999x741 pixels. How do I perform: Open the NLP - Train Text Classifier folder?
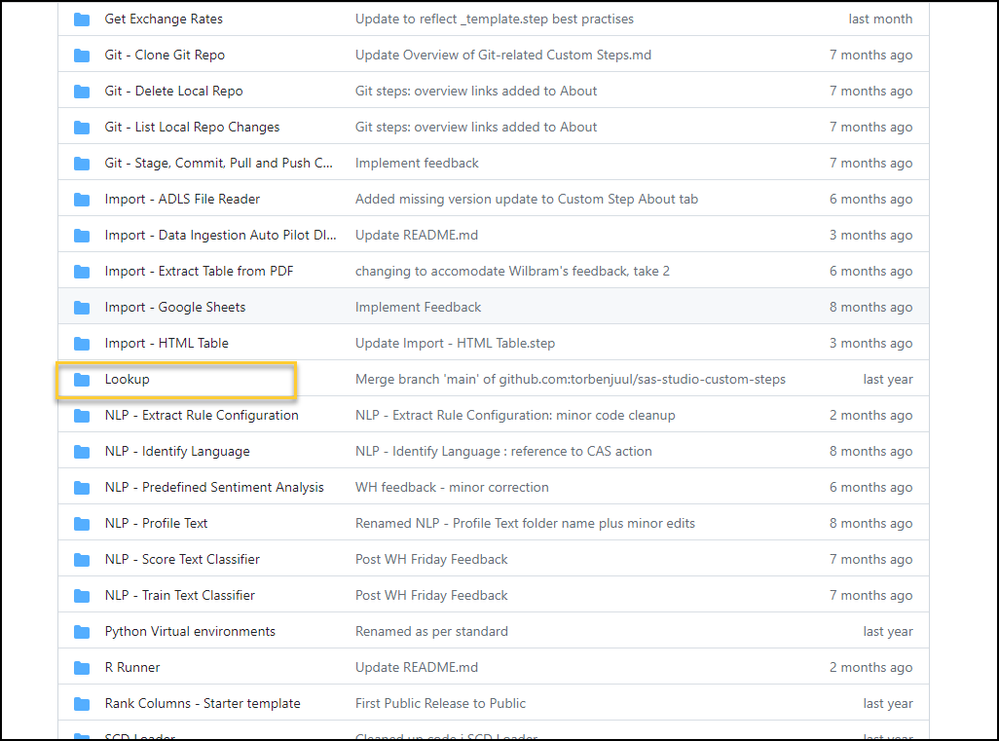179,596
